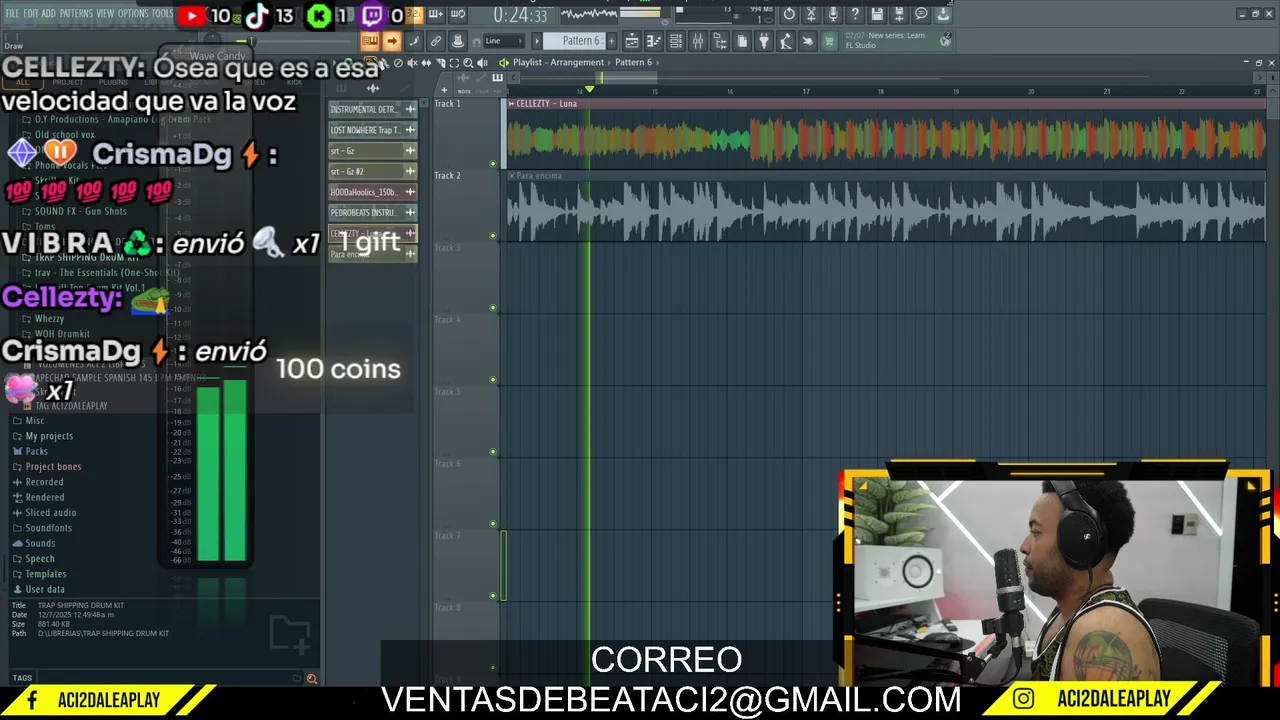The image size is (1280, 720).
Task: Start one-click audio recording microphone icon
Action: 833,15
